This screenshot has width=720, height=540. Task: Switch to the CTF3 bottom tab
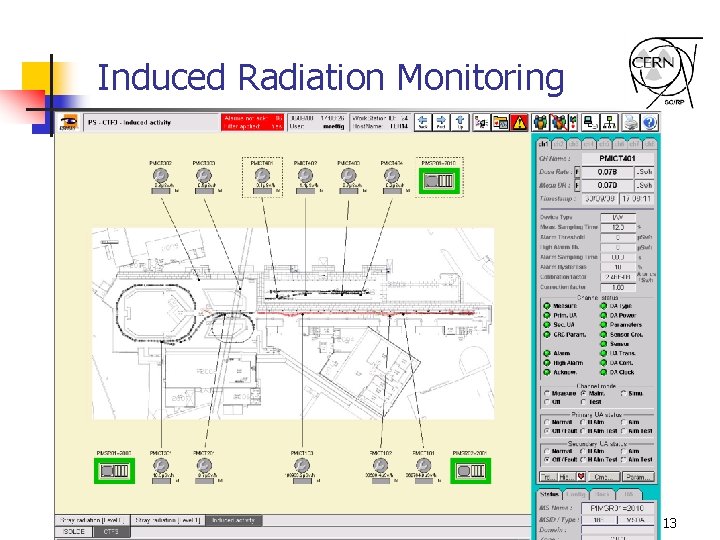click(111, 531)
